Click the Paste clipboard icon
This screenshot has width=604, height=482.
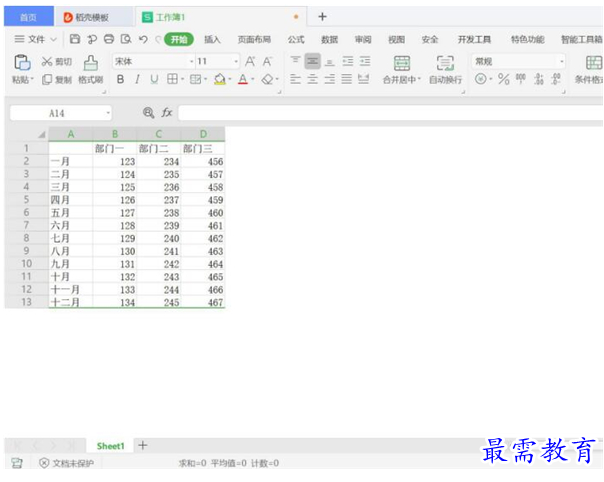tap(22, 63)
